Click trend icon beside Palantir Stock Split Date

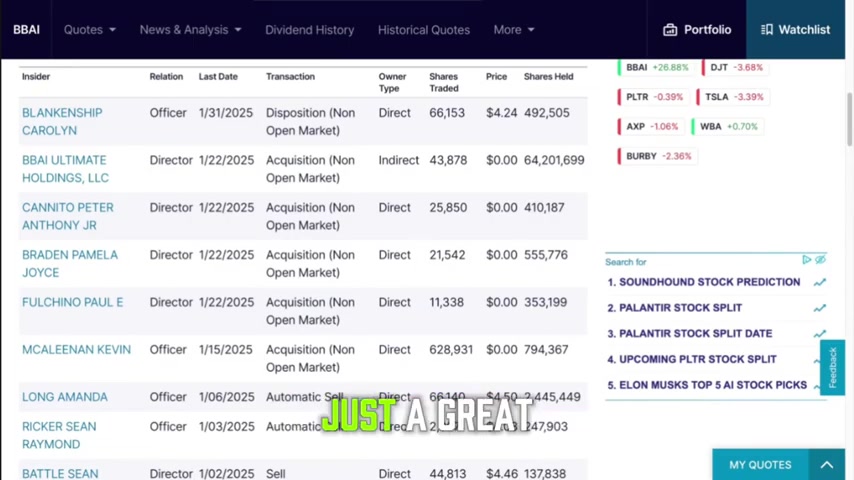click(x=820, y=333)
